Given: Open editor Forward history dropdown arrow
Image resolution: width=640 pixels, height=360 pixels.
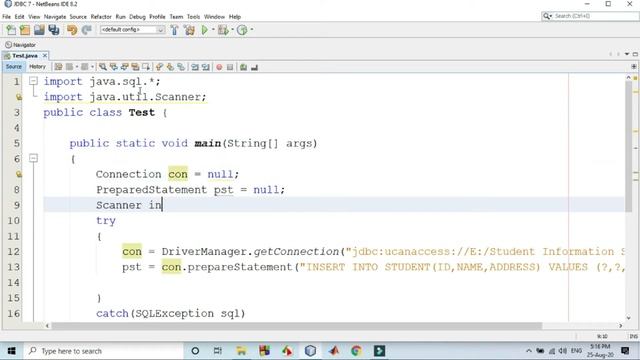Looking at the screenshot, I should click(x=92, y=67).
